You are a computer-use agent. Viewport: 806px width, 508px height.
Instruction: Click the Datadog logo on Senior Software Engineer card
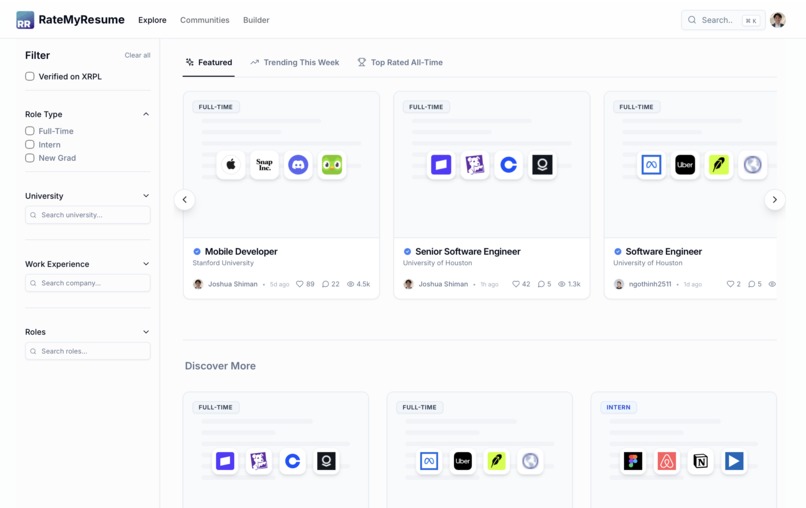point(475,165)
